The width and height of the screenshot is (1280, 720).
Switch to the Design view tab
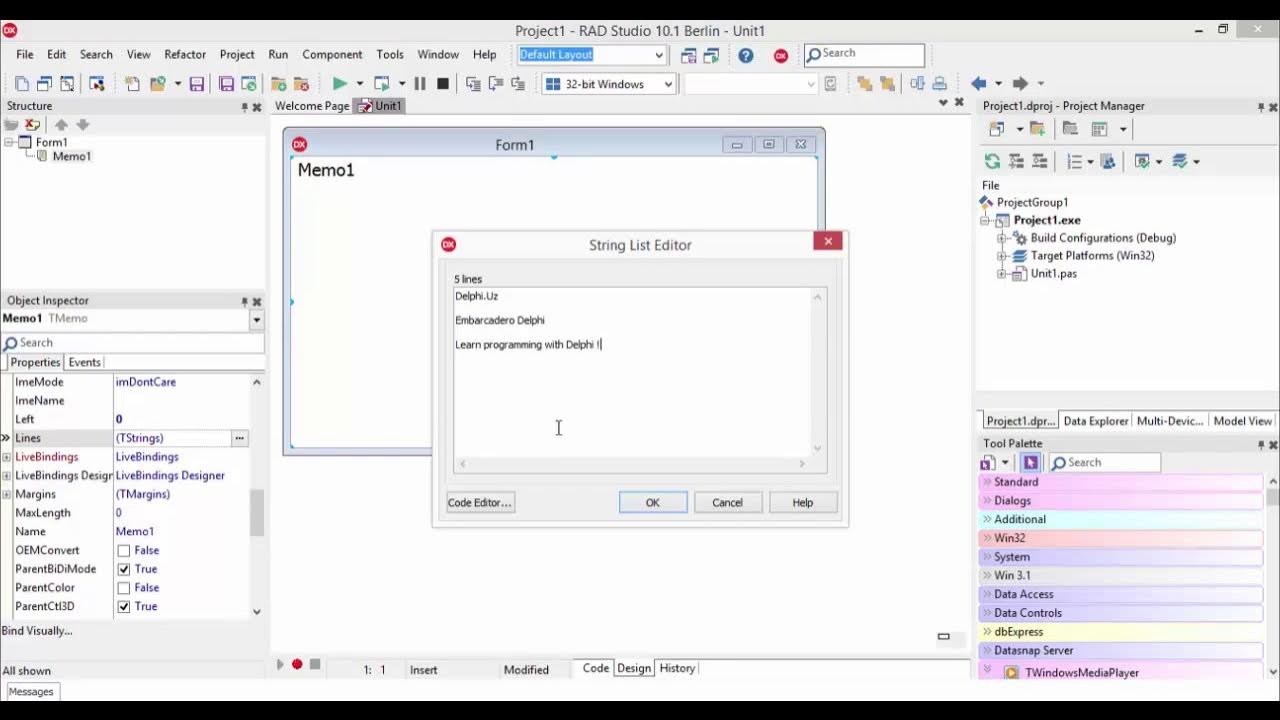(634, 668)
